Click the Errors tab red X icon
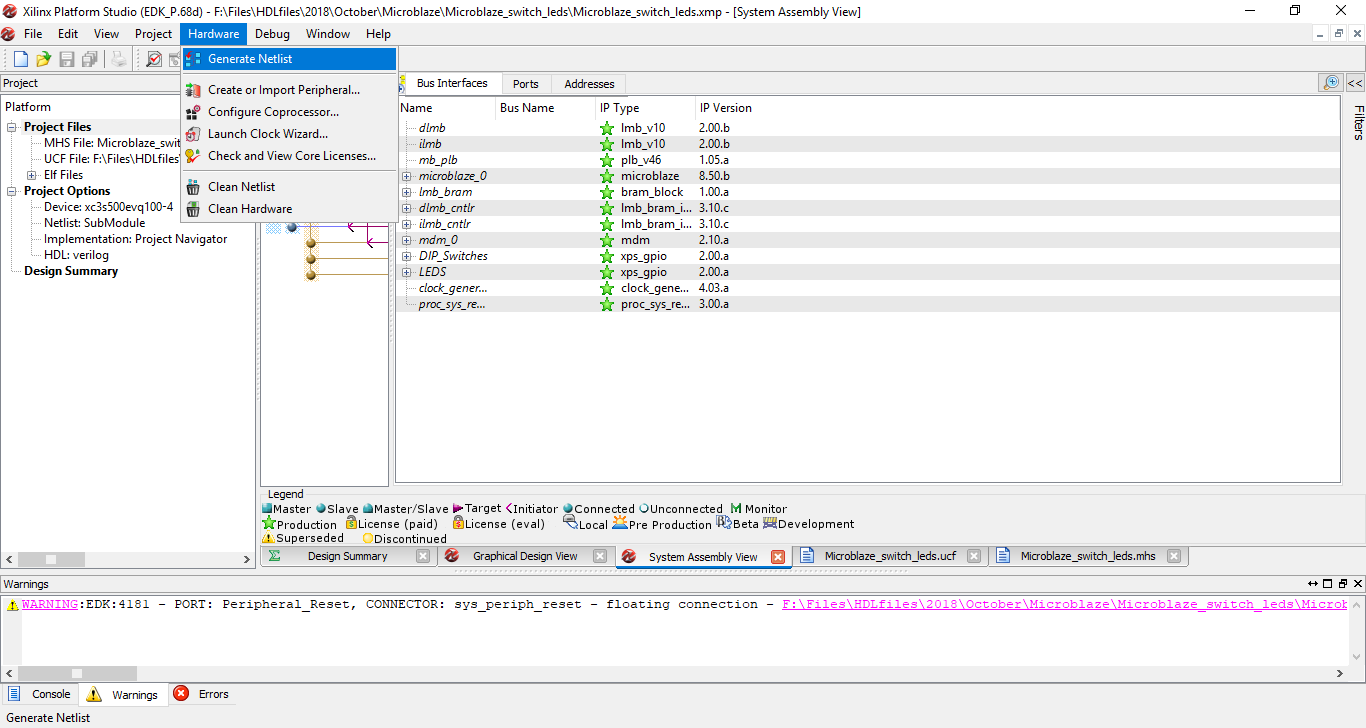Viewport: 1366px width, 728px height. [x=181, y=693]
